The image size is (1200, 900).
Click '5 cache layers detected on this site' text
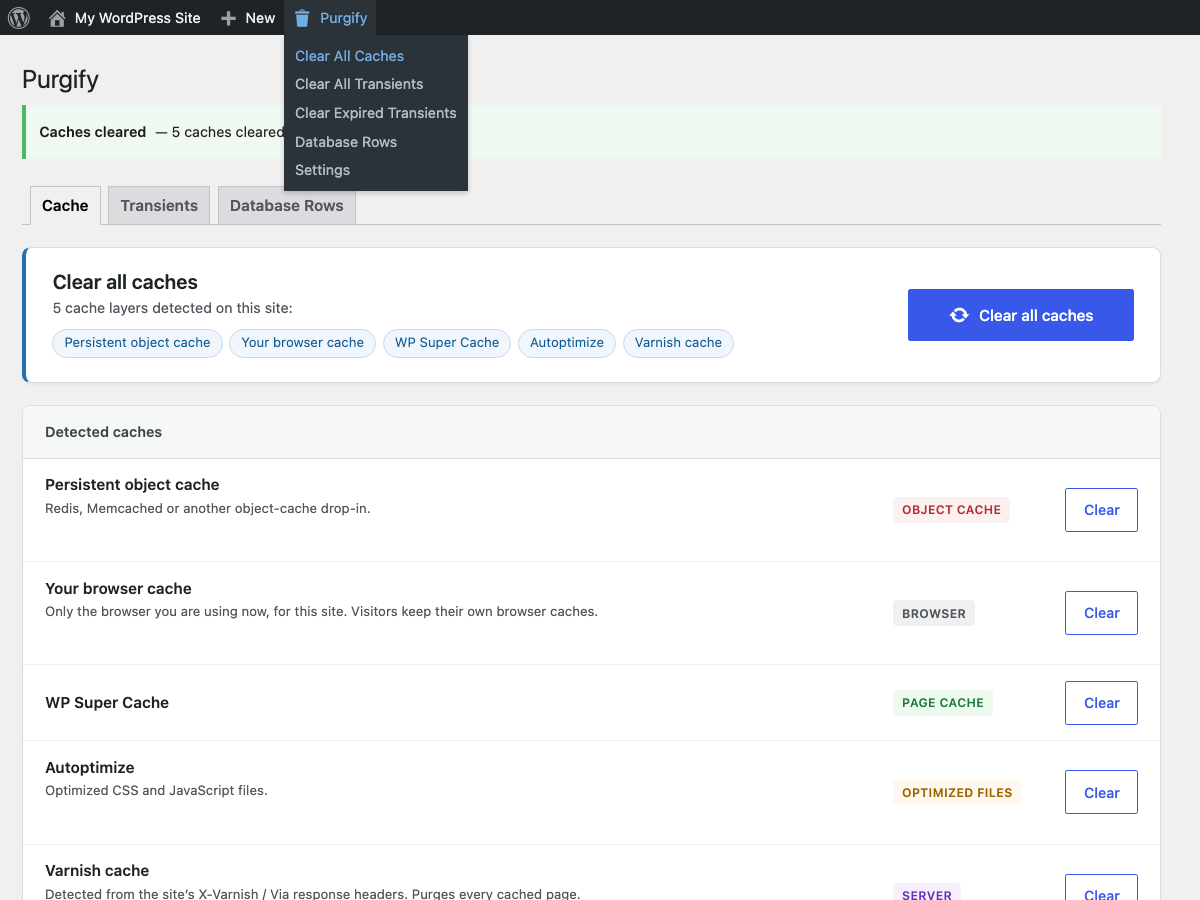coord(172,309)
